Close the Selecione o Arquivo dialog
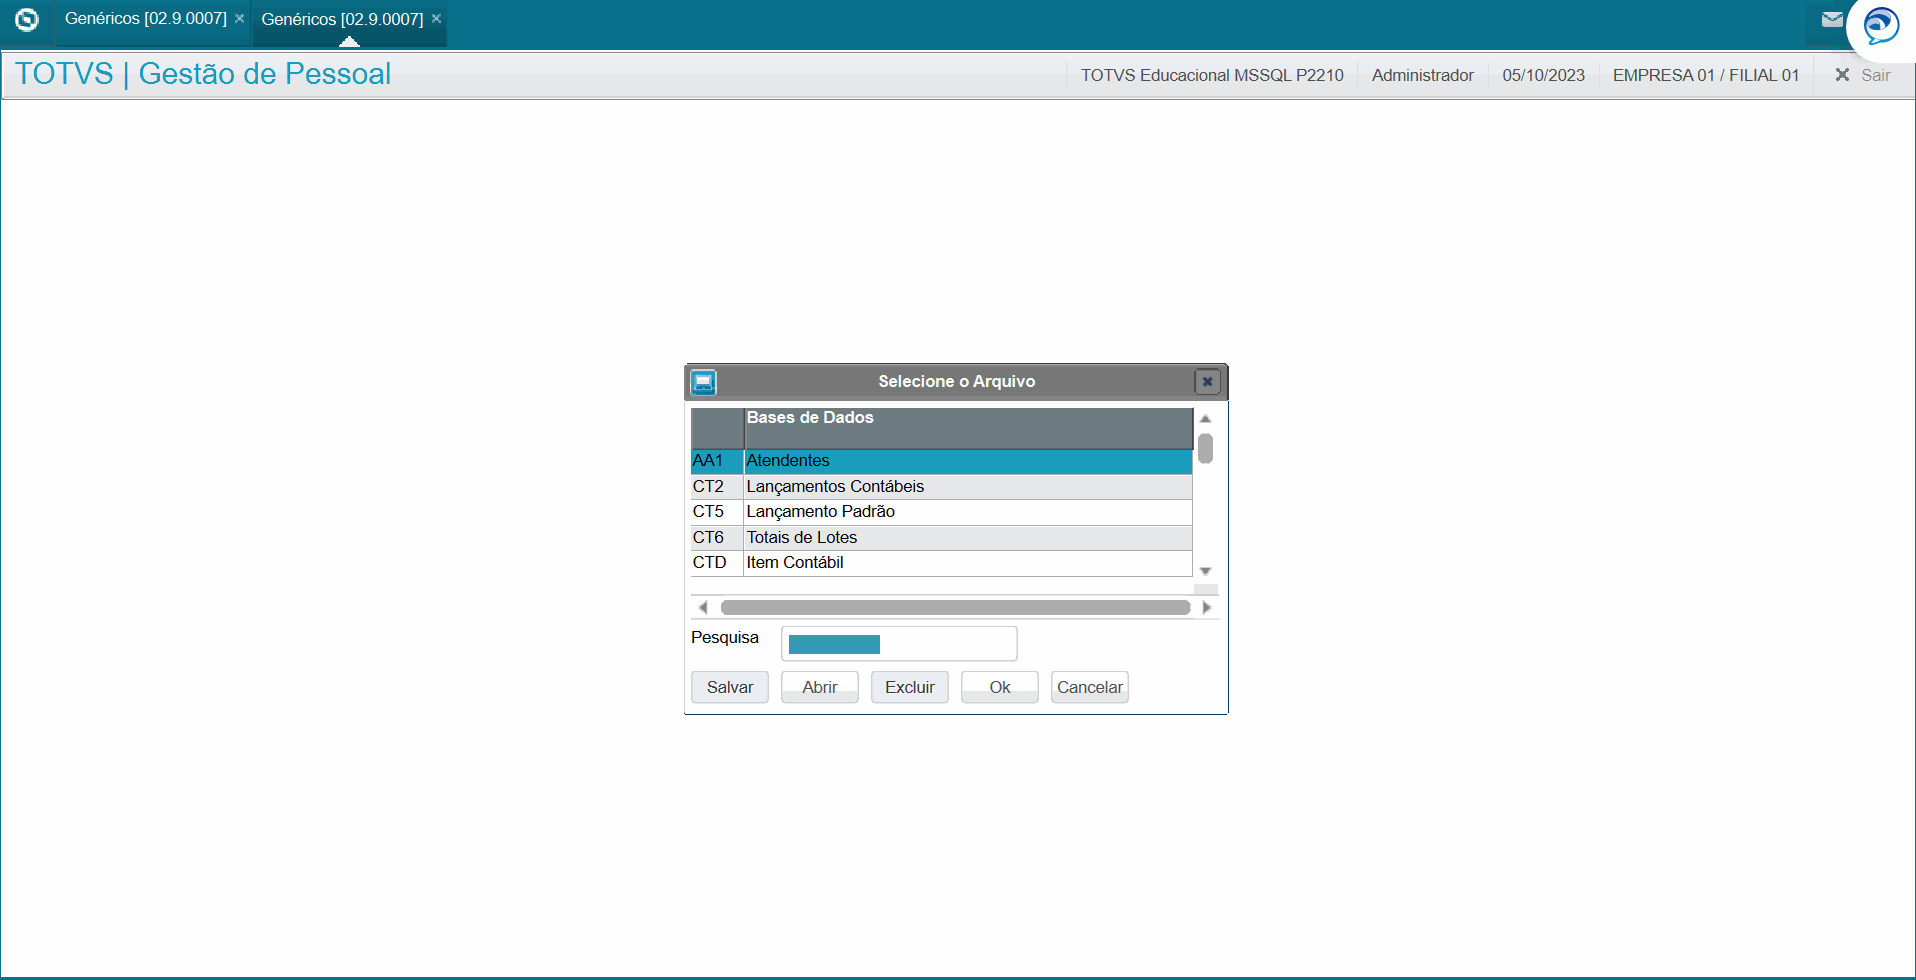The image size is (1916, 980). click(x=1207, y=381)
